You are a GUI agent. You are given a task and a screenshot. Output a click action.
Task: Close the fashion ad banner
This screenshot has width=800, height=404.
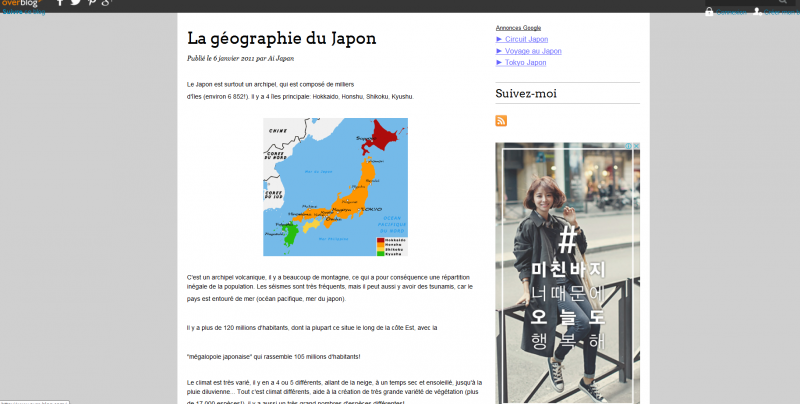tap(635, 147)
